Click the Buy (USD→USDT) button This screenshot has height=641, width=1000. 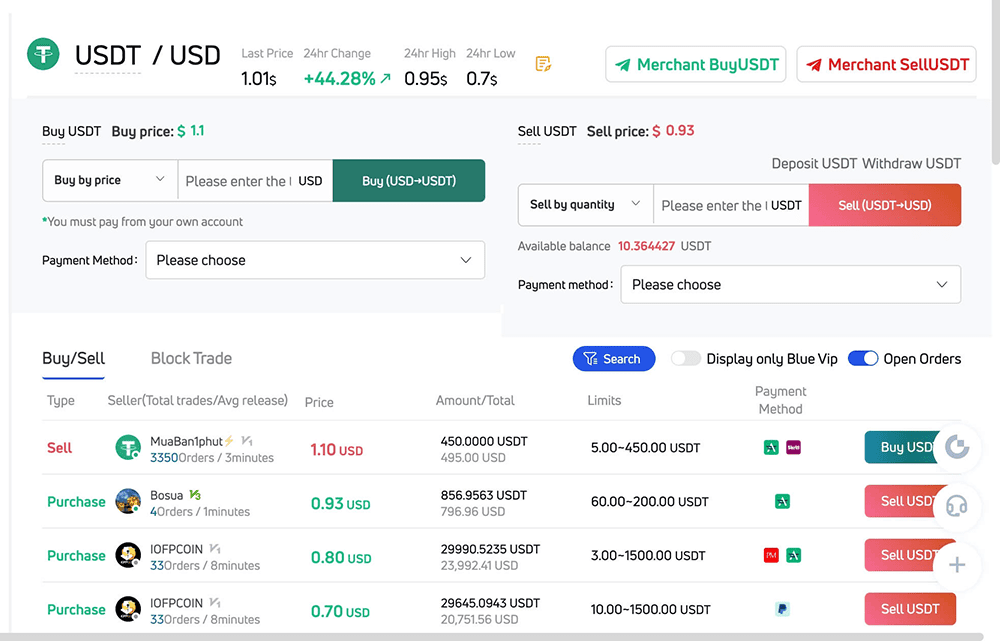pos(409,181)
